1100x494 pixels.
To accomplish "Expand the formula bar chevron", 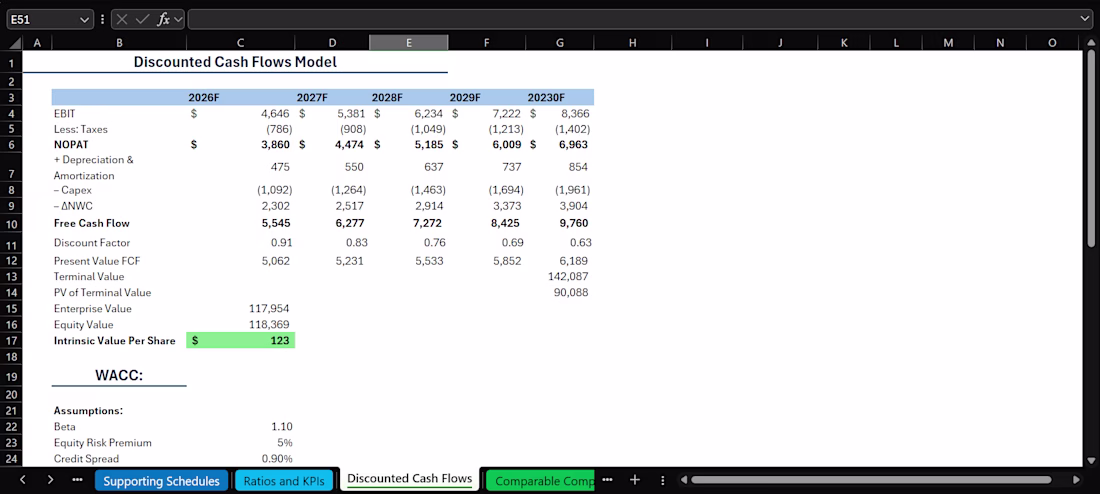I will coord(1085,20).
